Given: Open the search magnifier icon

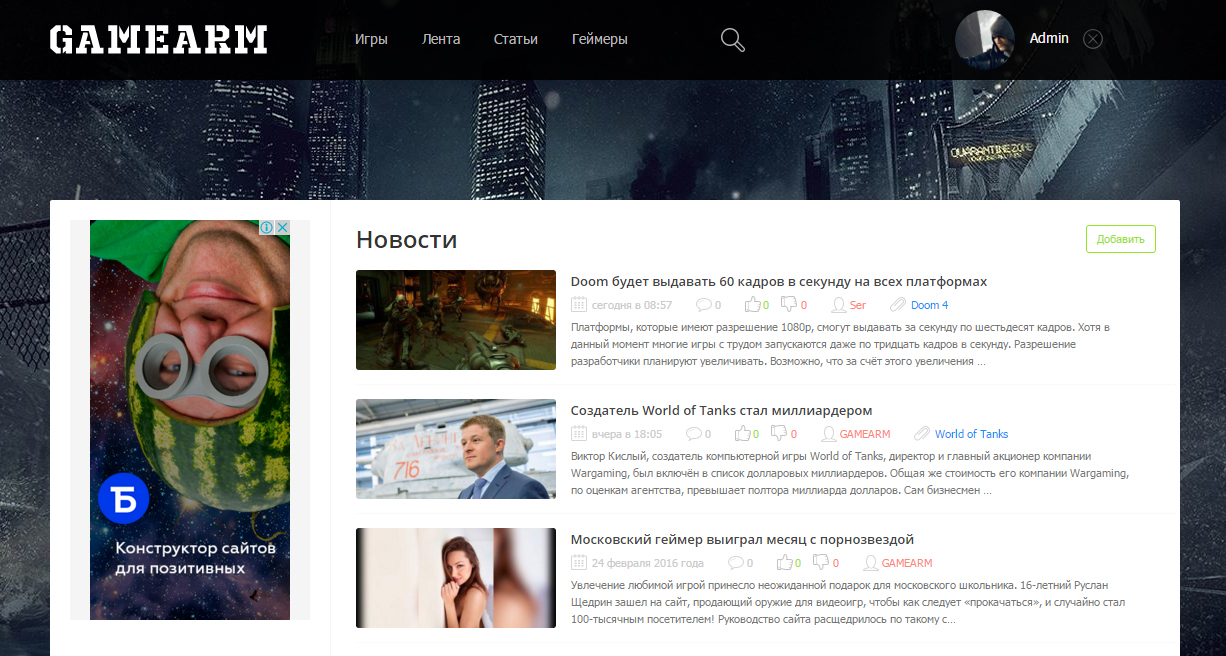Looking at the screenshot, I should click(733, 40).
